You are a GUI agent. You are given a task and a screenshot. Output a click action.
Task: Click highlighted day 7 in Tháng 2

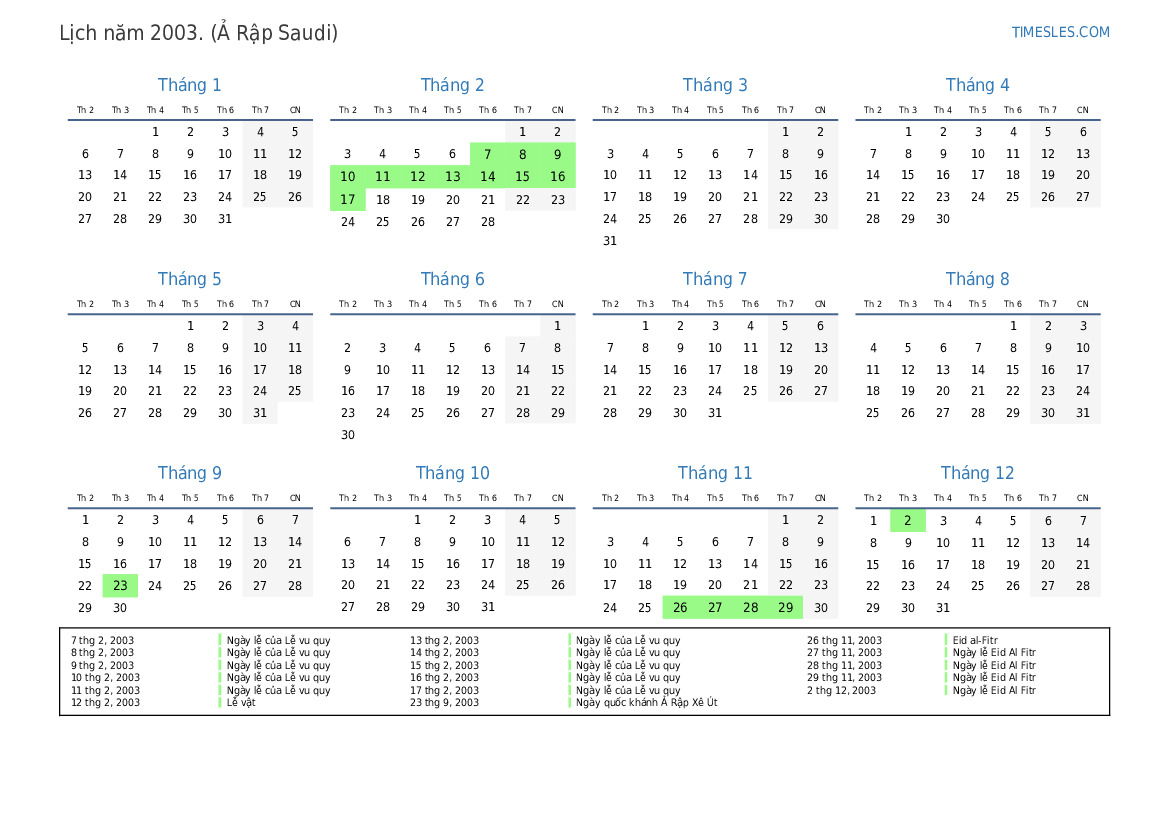click(x=487, y=154)
